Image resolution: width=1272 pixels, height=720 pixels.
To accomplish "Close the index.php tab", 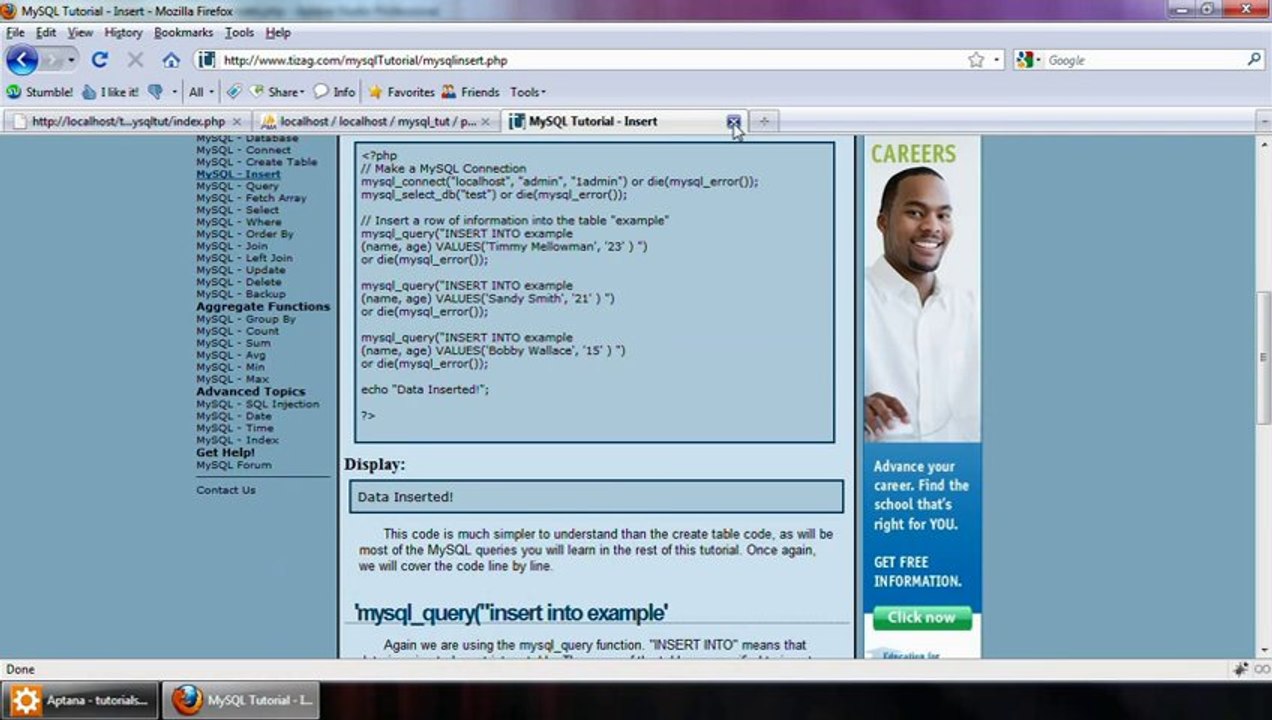I will coord(236,122).
